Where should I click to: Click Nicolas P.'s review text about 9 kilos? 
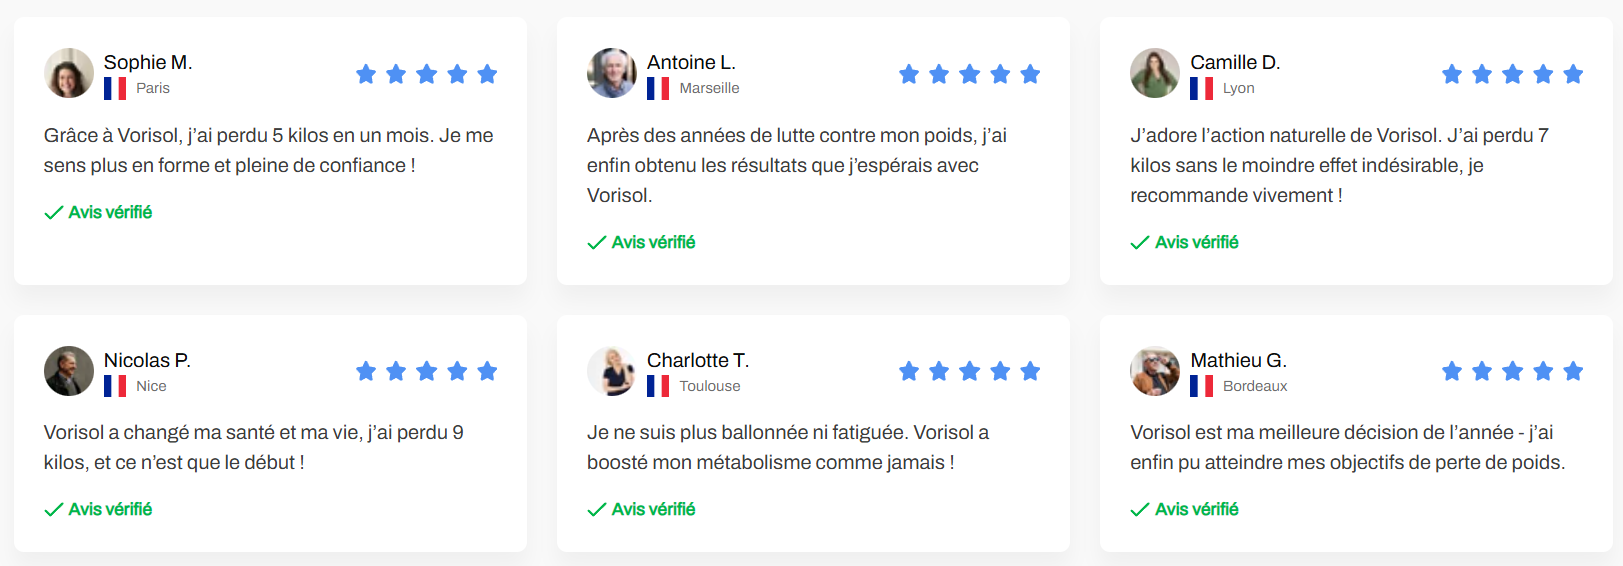click(x=254, y=447)
